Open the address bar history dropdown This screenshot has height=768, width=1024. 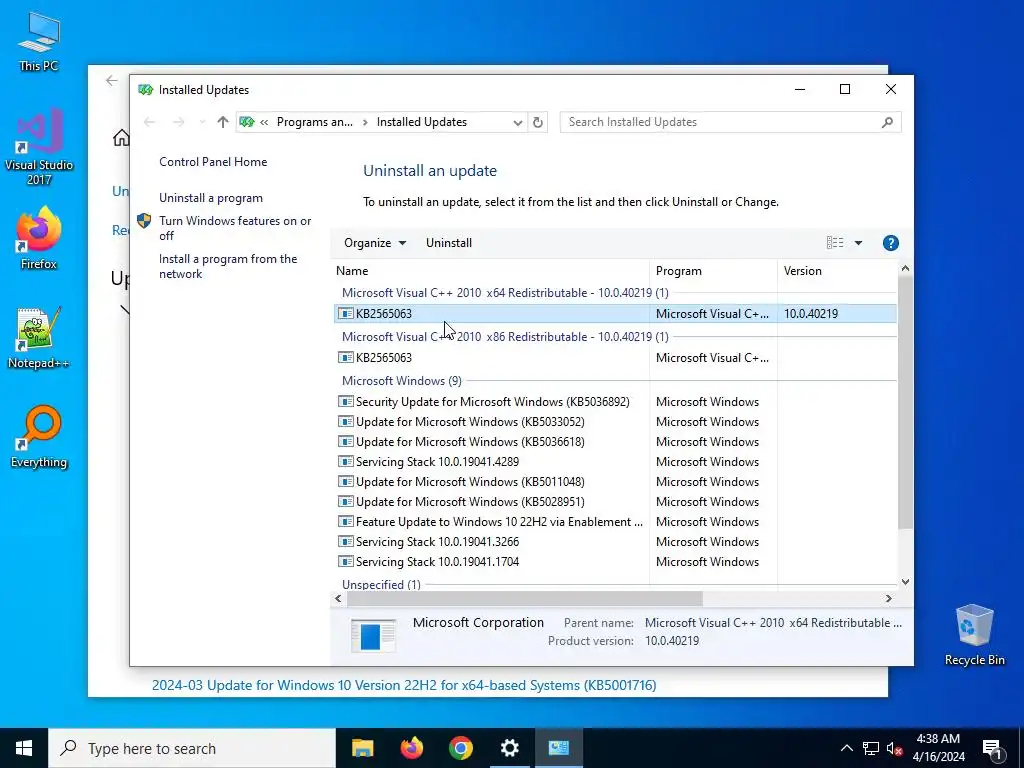click(518, 122)
